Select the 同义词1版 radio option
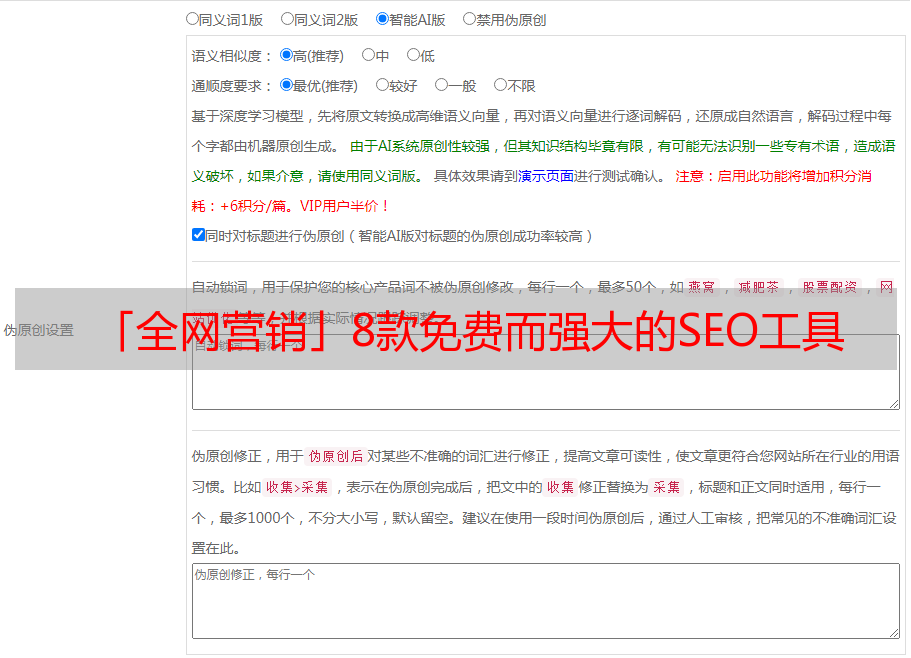This screenshot has height=658, width=911. (192, 19)
